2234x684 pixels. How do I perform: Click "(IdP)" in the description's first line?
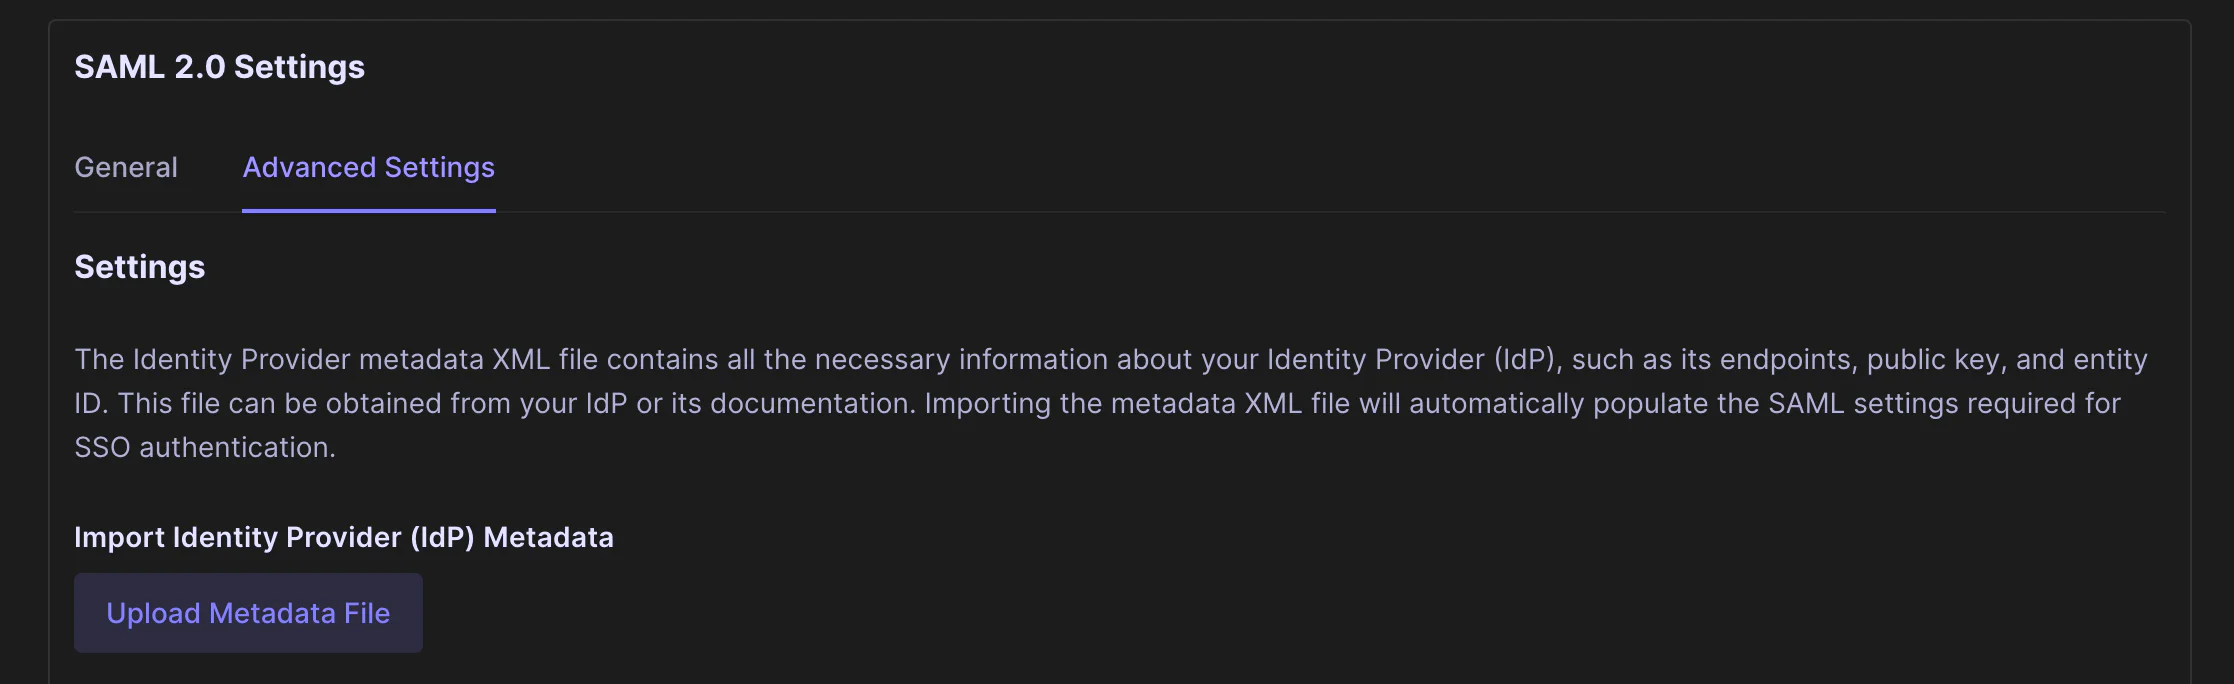click(1527, 359)
